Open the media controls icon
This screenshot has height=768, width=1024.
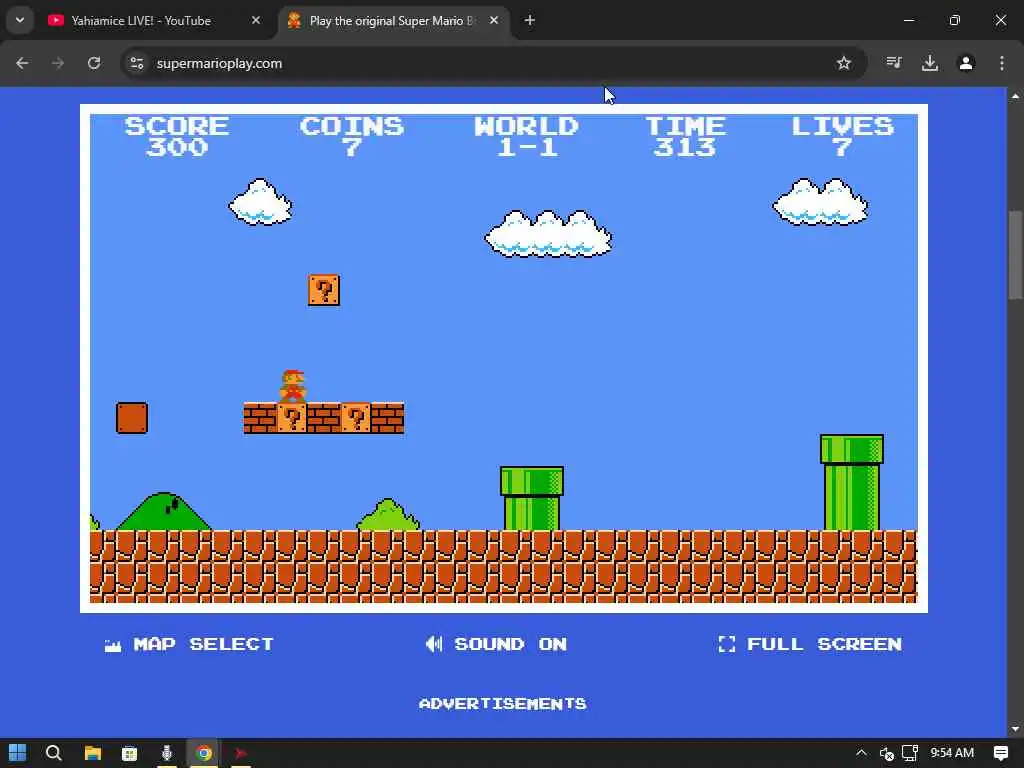point(894,63)
